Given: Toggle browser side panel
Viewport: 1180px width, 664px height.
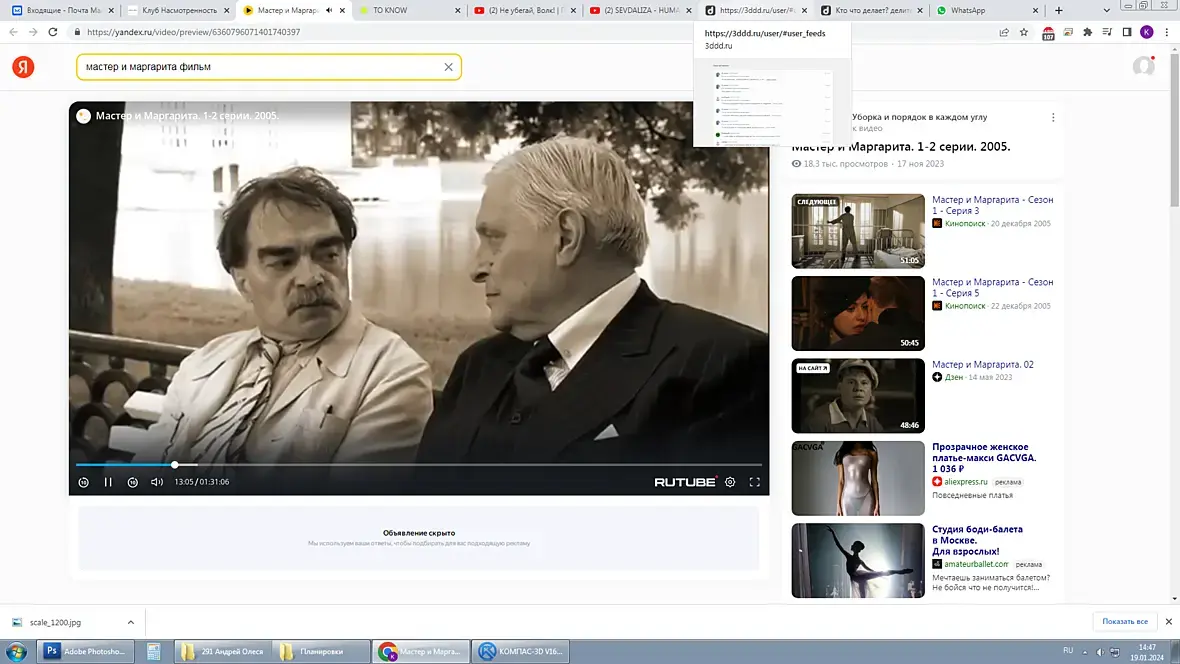Looking at the screenshot, I should (1127, 32).
